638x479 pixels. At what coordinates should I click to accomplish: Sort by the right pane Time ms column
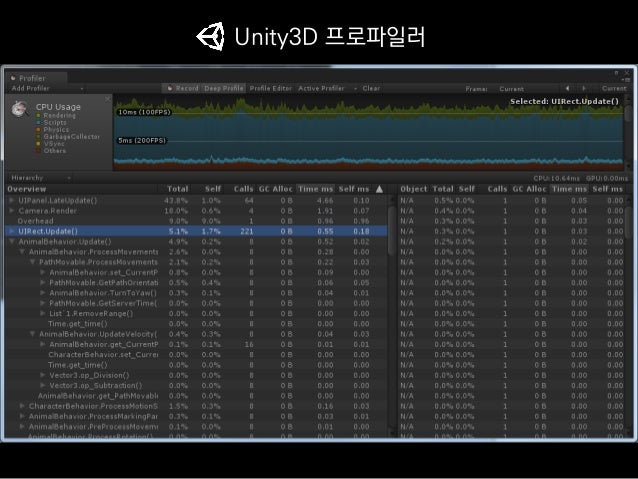click(569, 189)
